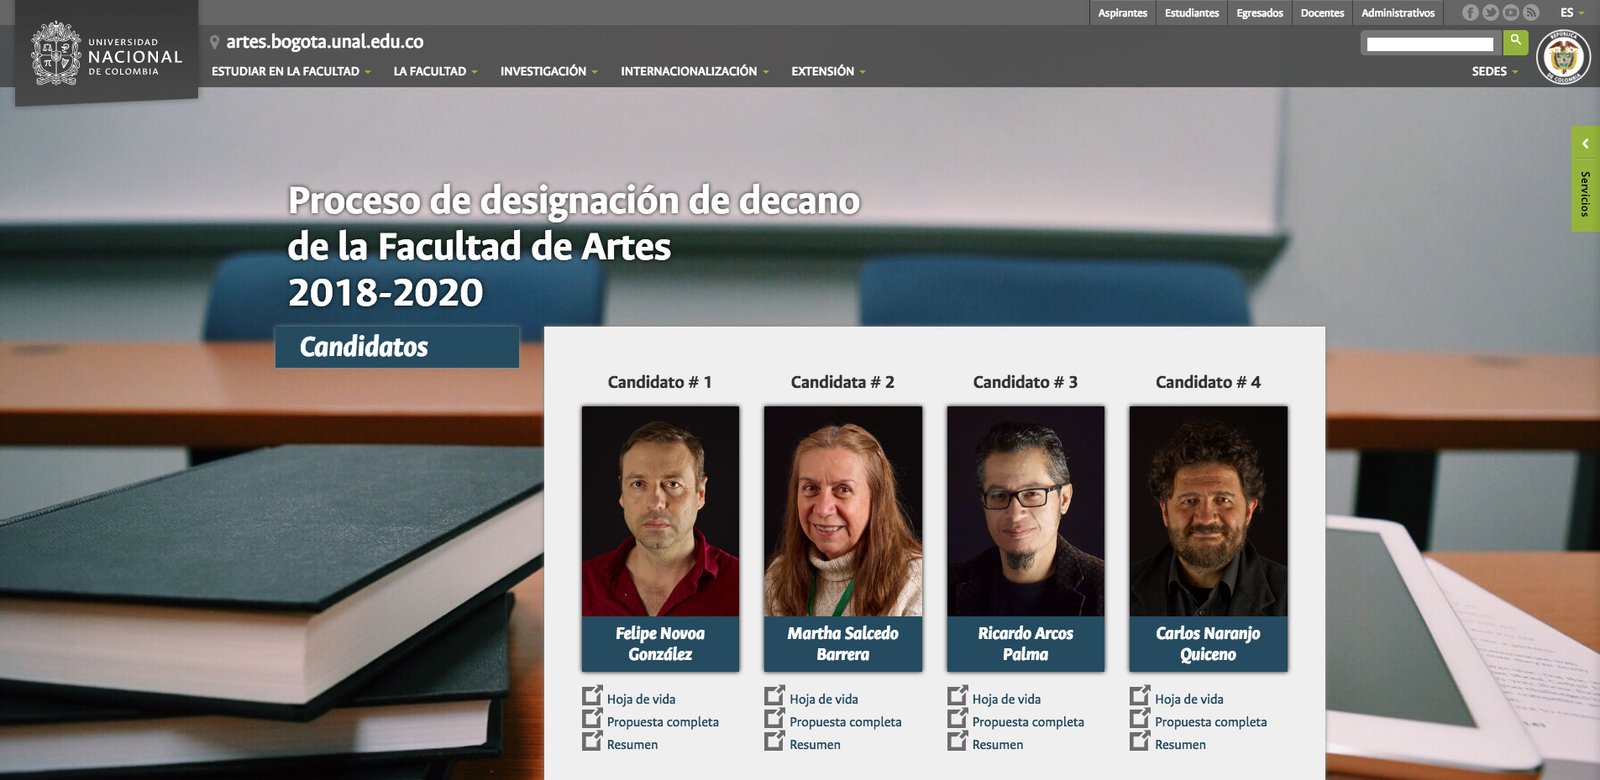
Task: Click the Martha Salcedo Barrera name caption
Action: (x=843, y=644)
